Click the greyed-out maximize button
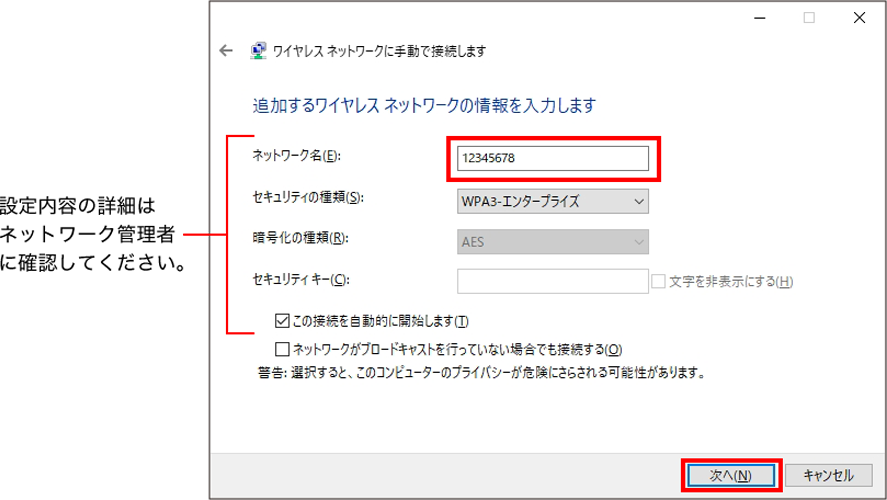 pos(810,18)
